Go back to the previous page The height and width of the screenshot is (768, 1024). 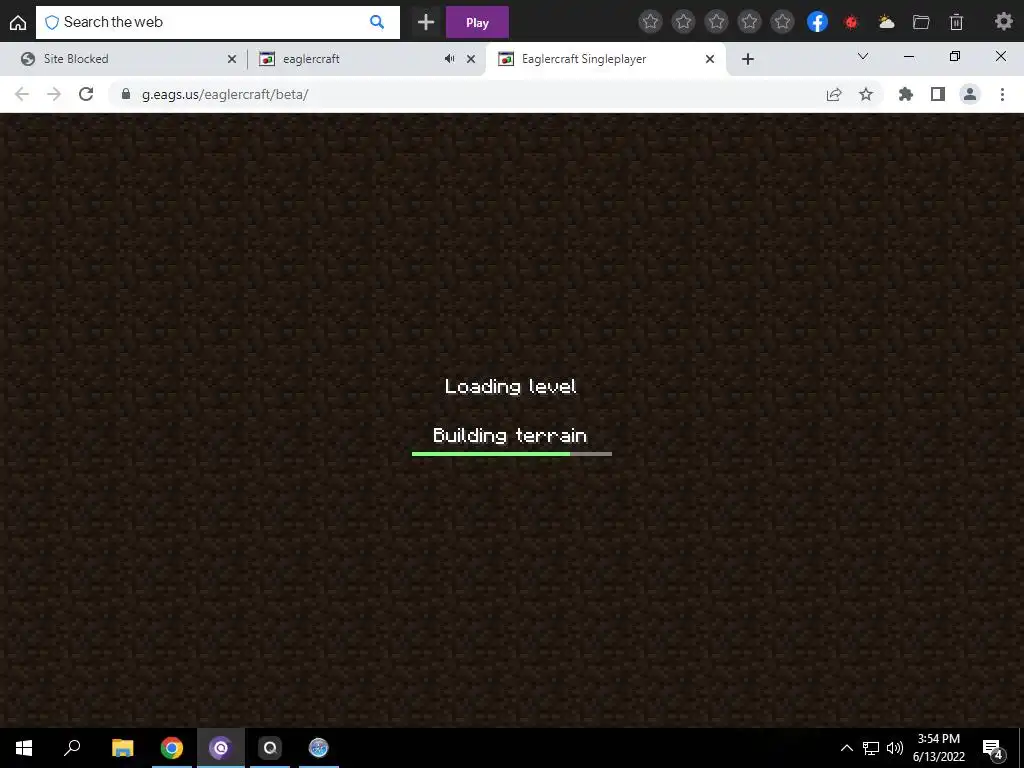point(22,94)
